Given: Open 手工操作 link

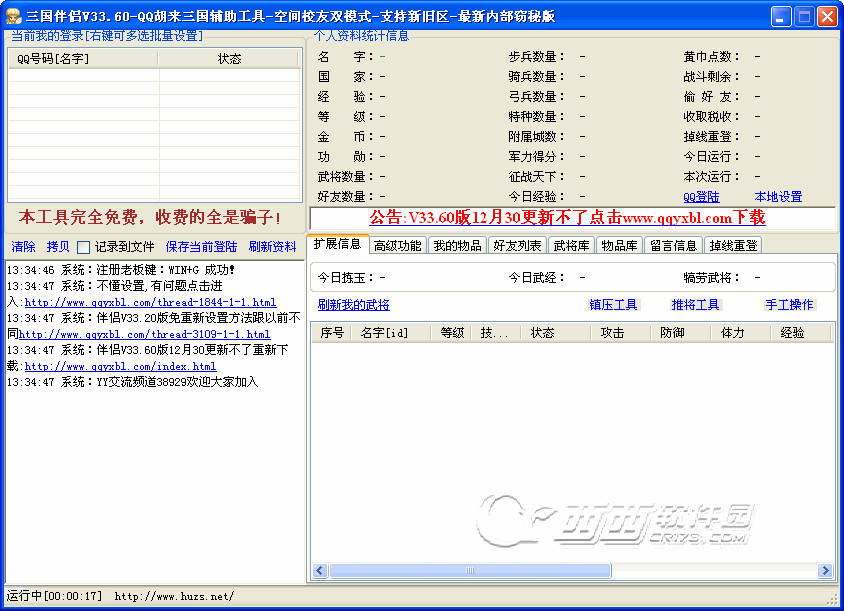Looking at the screenshot, I should (x=789, y=305).
